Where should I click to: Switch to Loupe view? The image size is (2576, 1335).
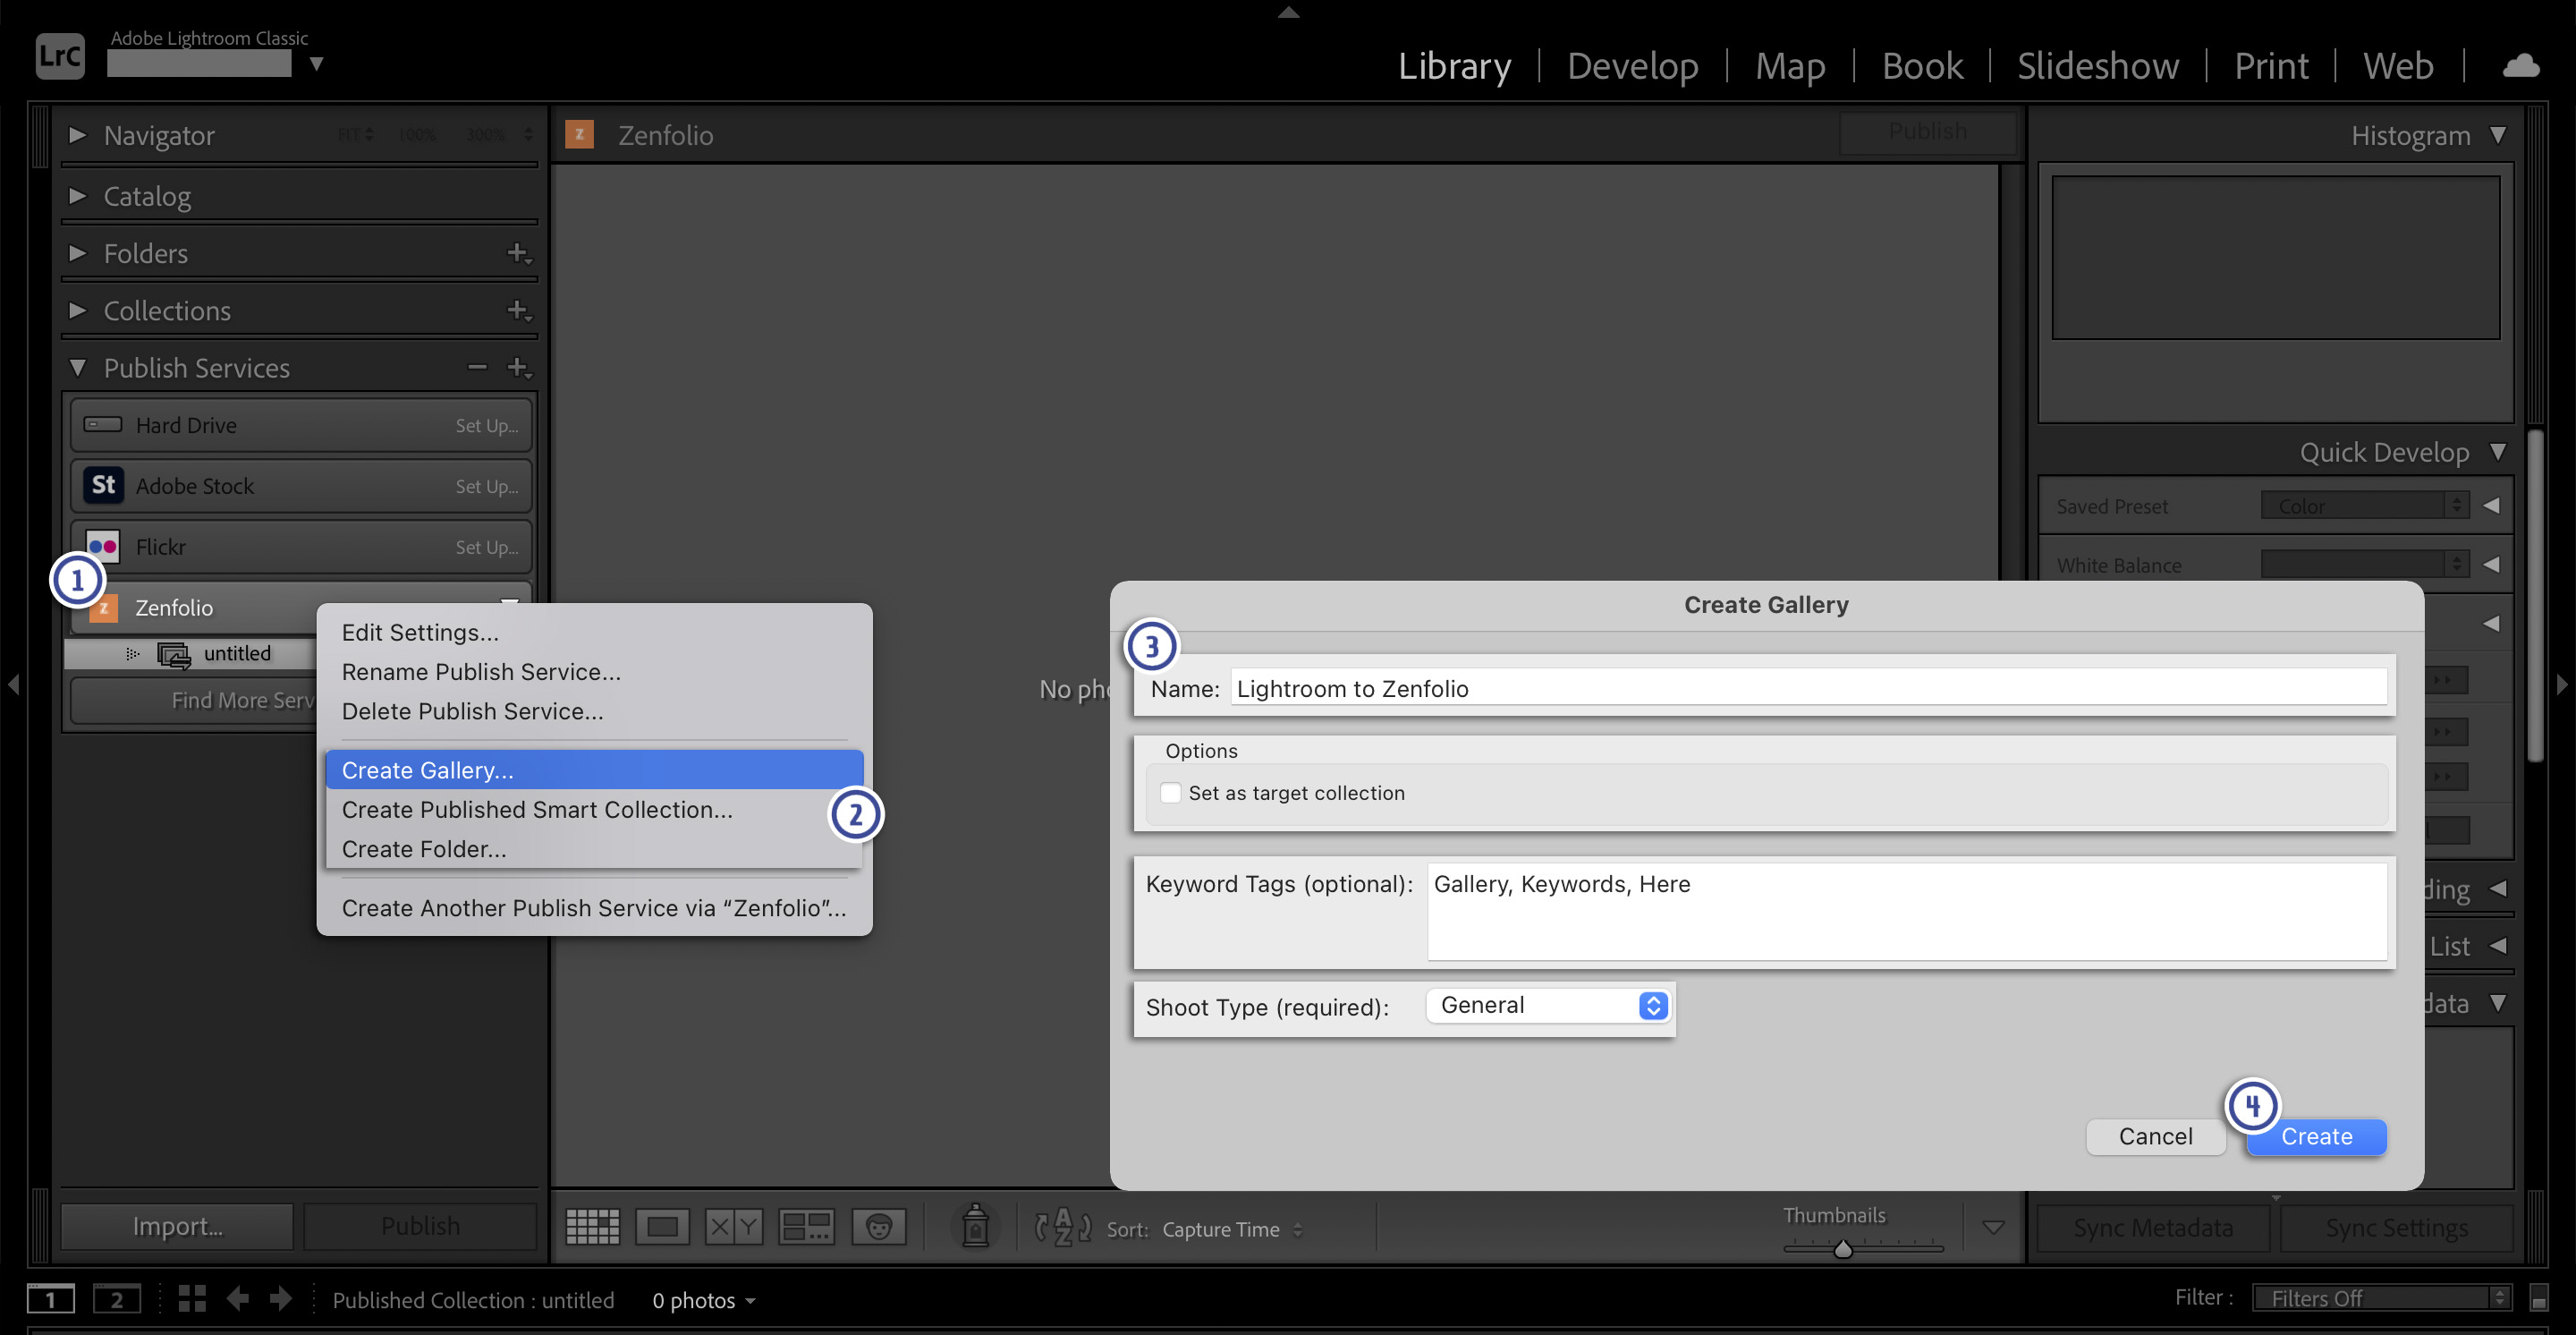point(662,1227)
